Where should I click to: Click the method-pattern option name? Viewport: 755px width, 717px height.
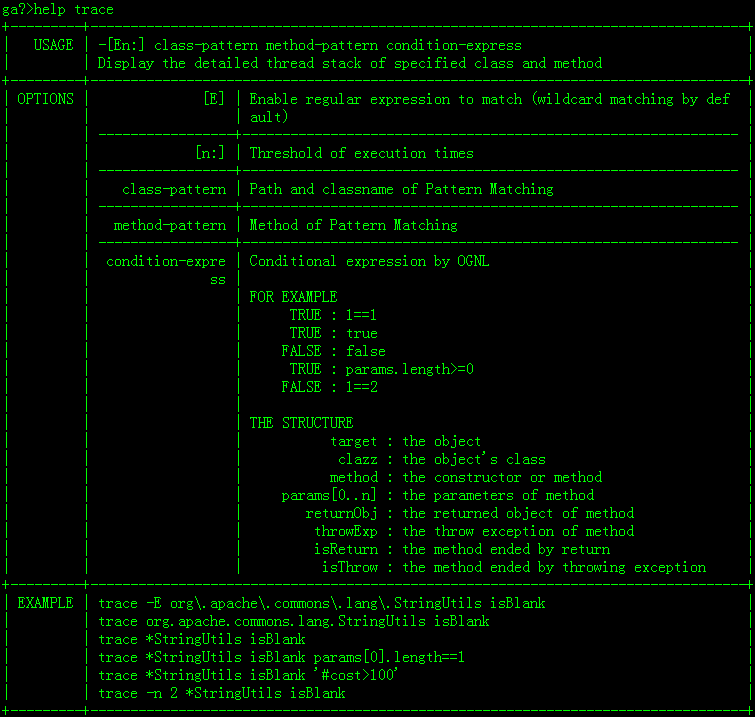[169, 225]
